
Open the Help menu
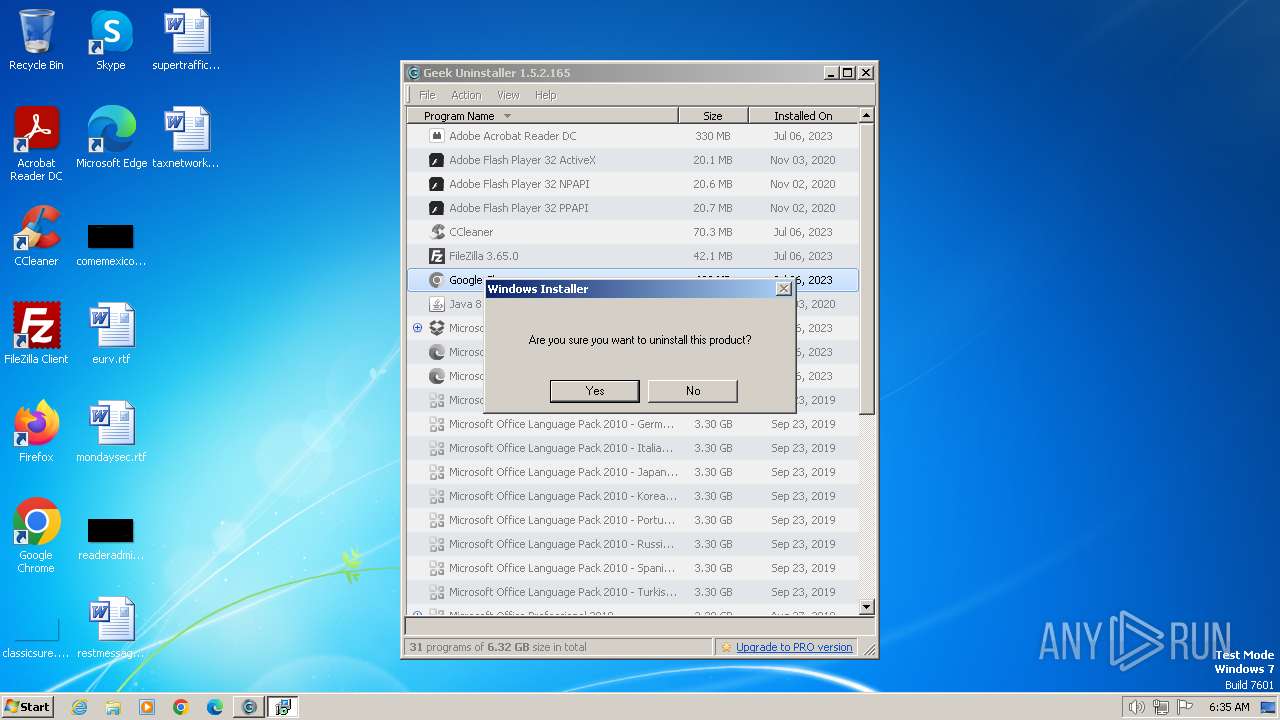(545, 95)
